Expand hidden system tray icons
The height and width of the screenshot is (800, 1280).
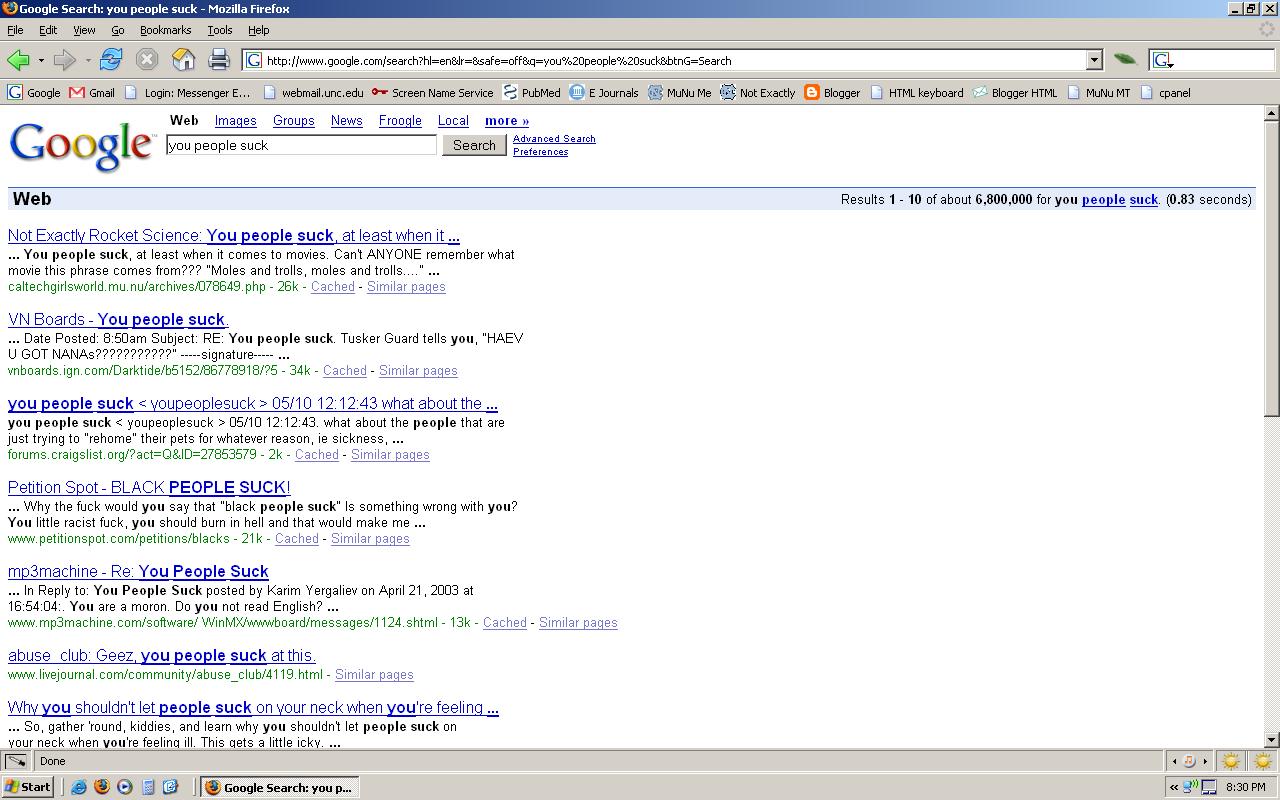(1174, 787)
